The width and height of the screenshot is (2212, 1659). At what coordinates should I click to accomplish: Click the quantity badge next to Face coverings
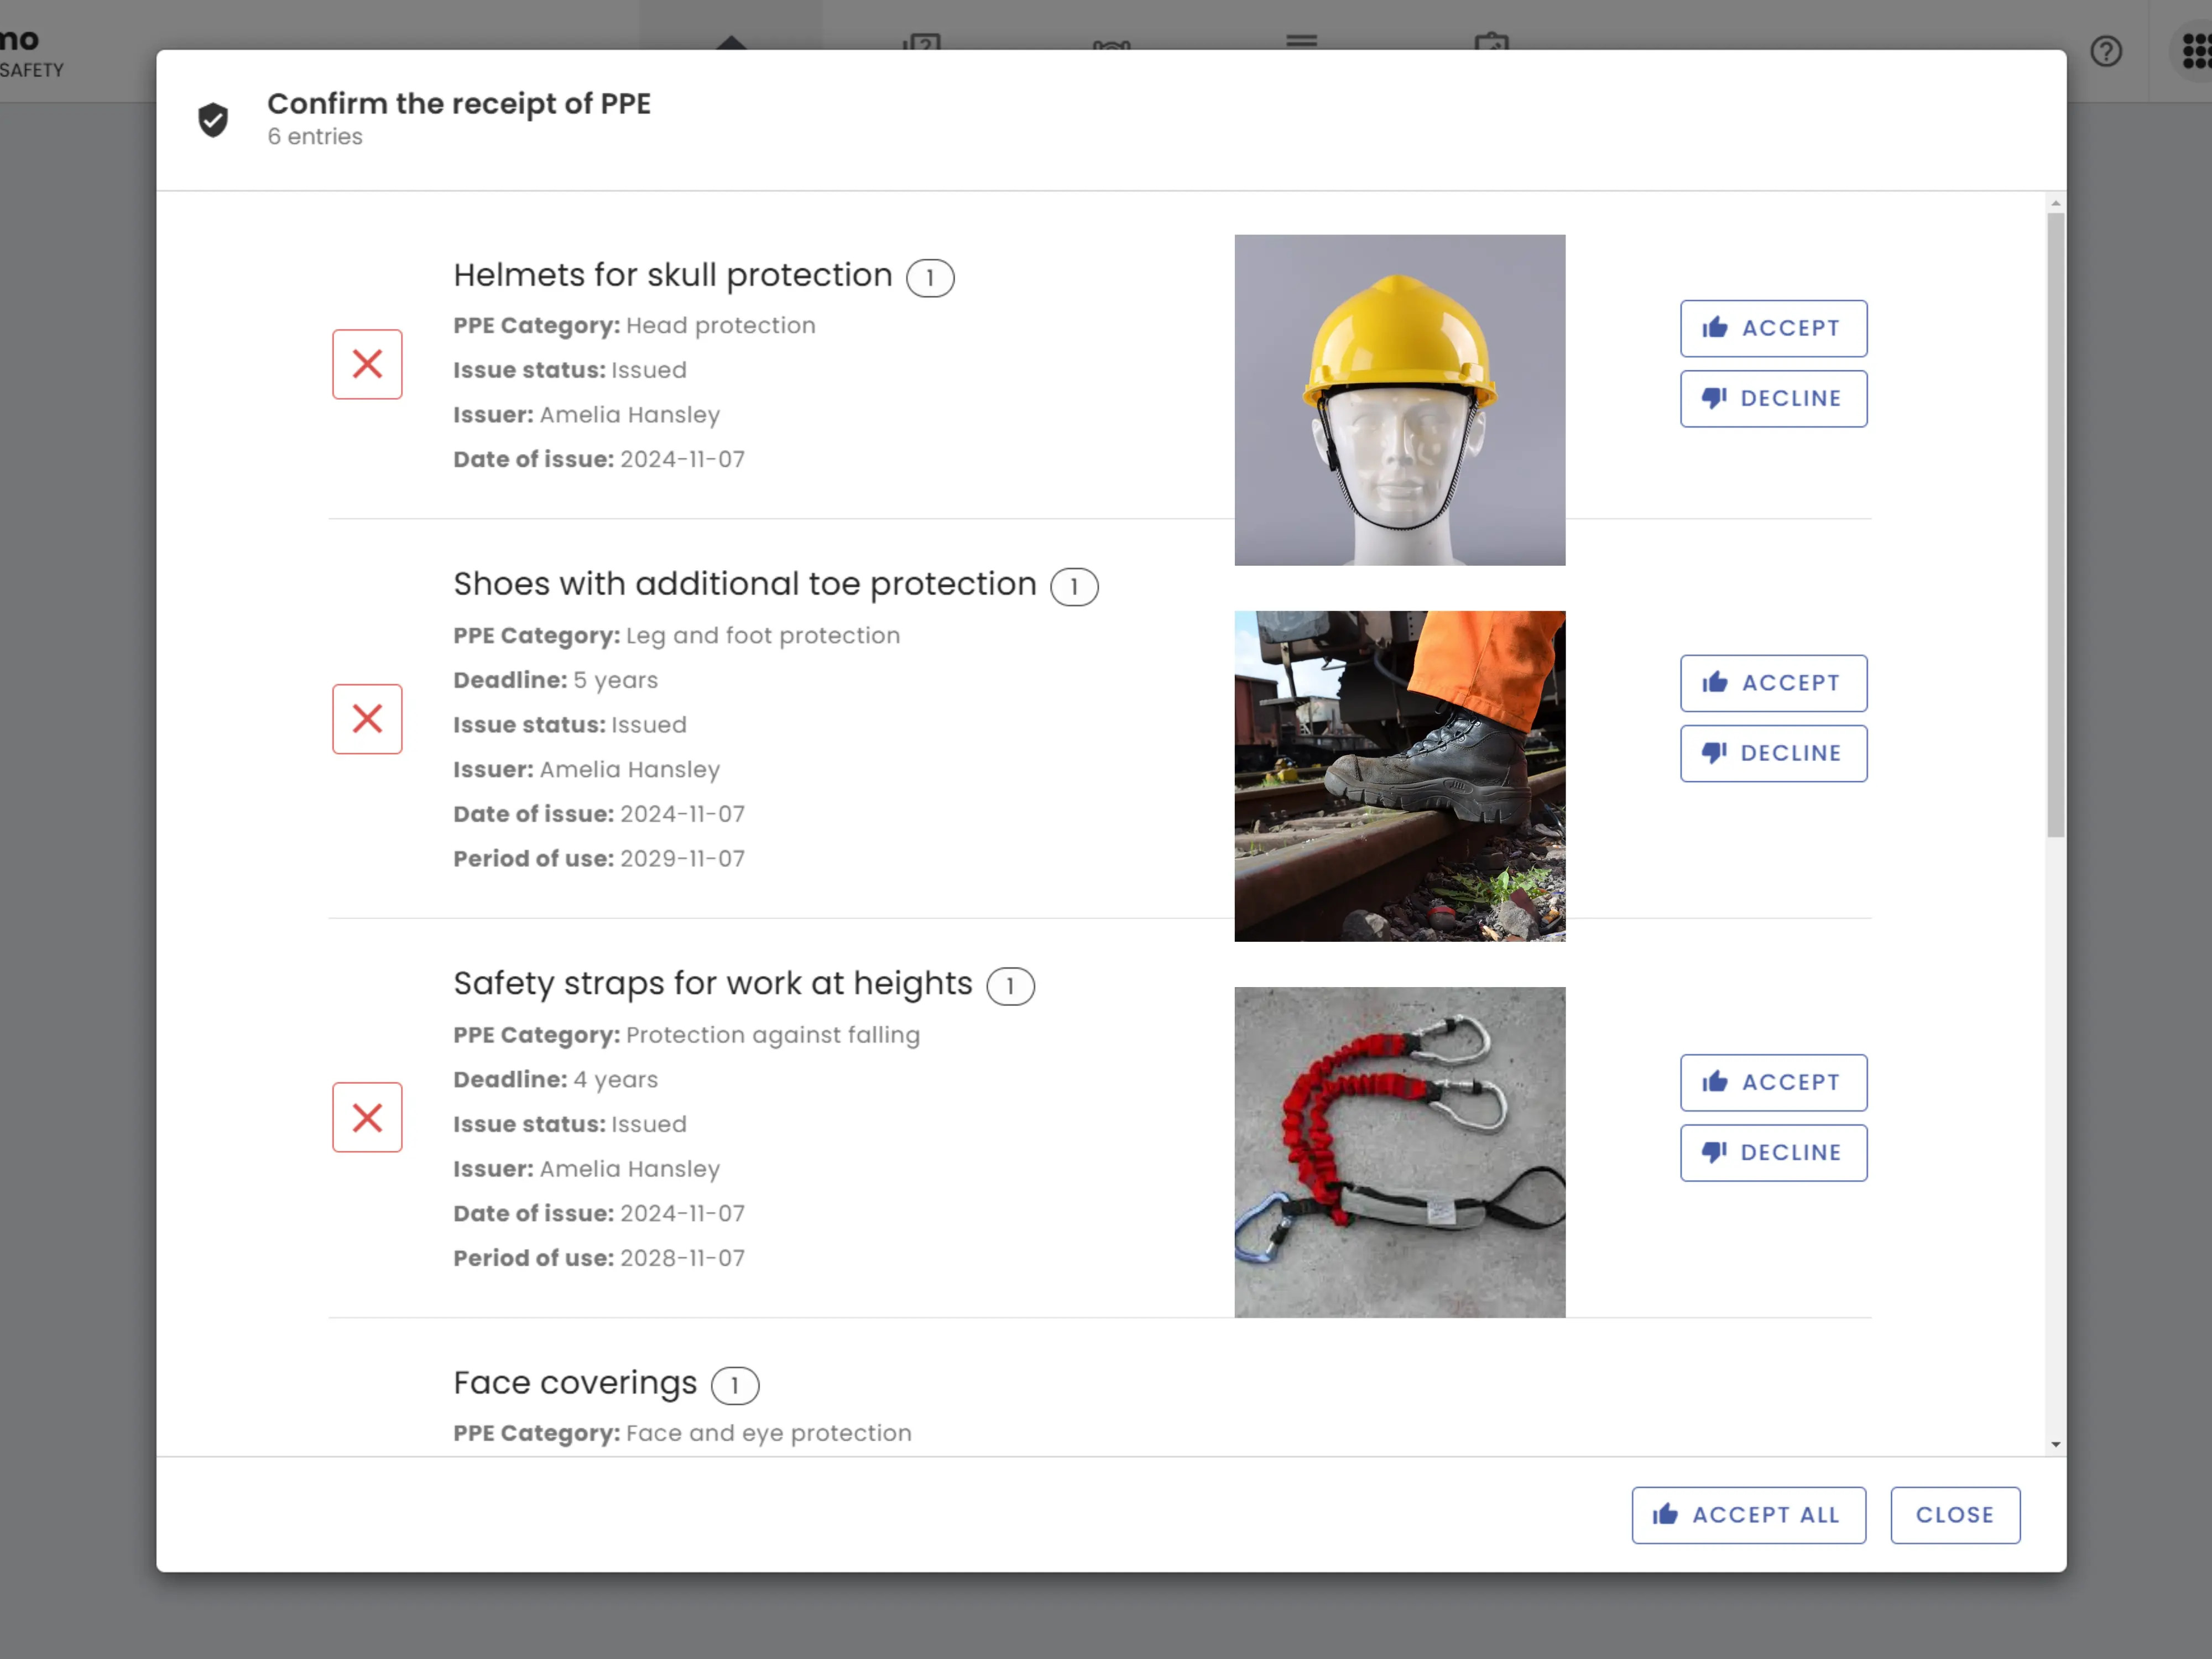(x=735, y=1385)
